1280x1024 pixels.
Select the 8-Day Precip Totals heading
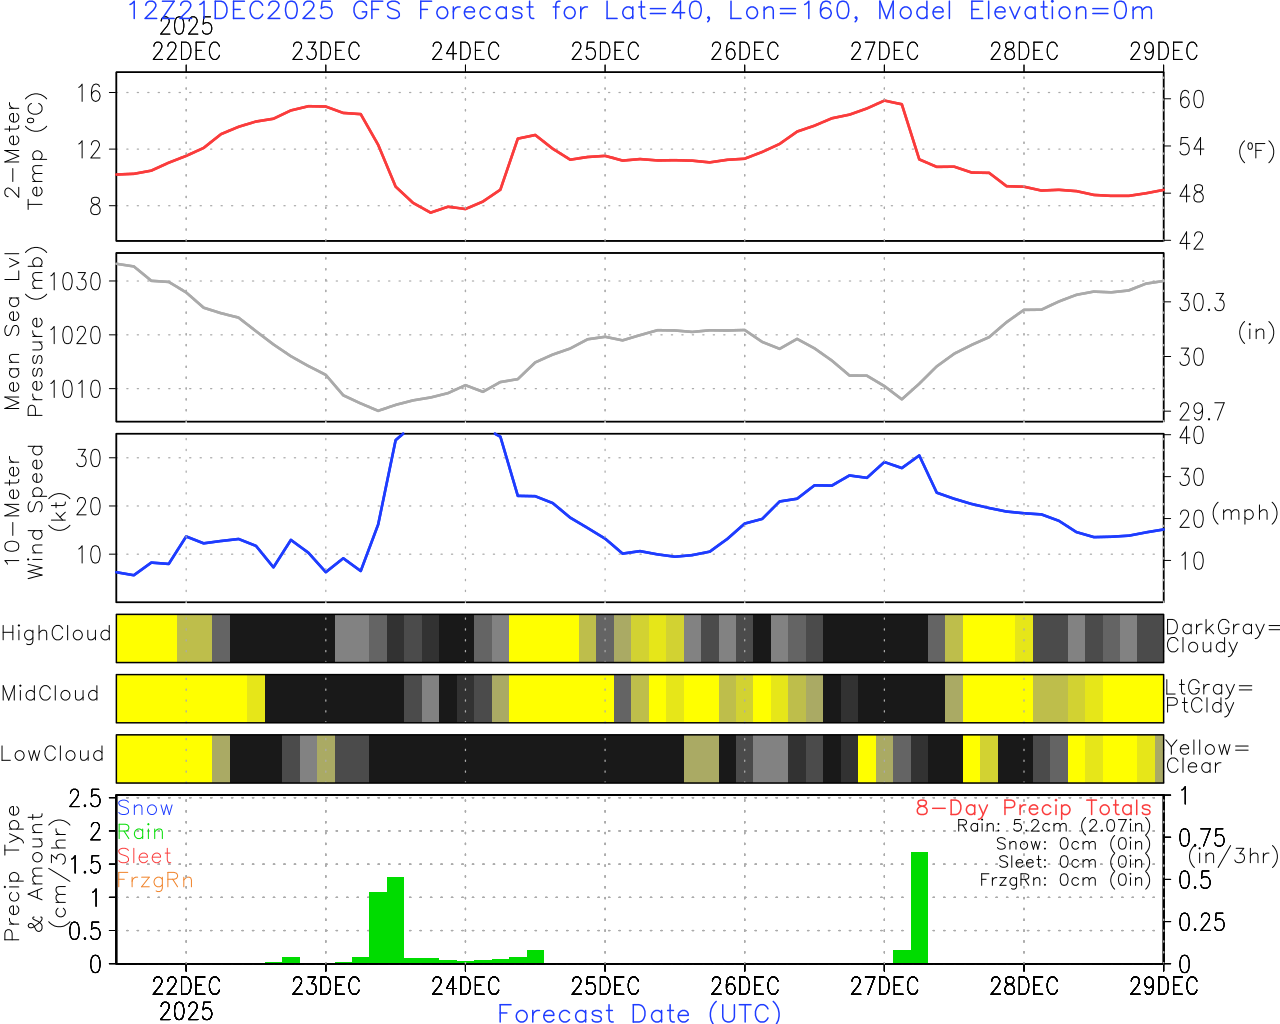pyautogui.click(x=1033, y=808)
